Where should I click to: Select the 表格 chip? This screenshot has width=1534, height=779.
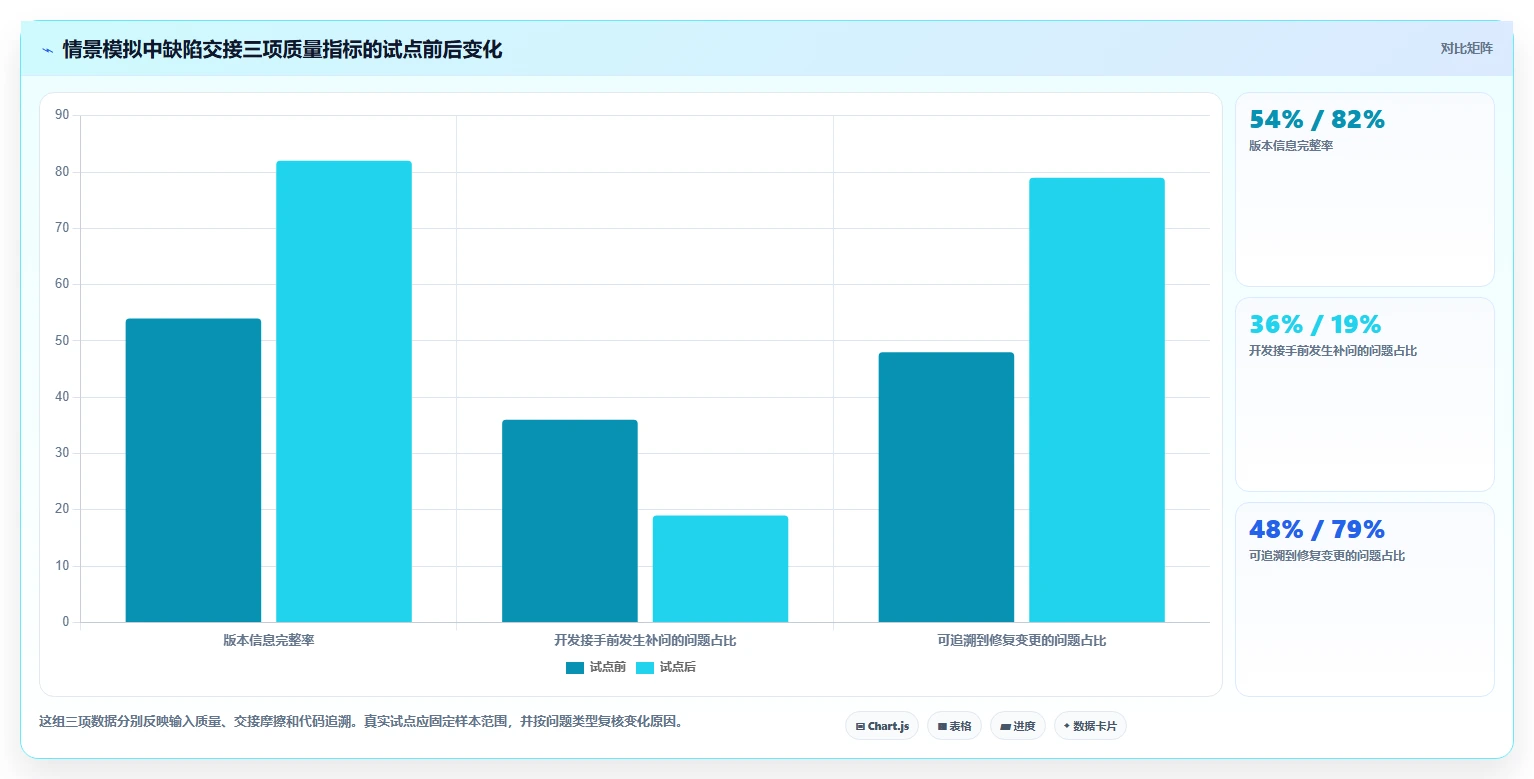[954, 726]
